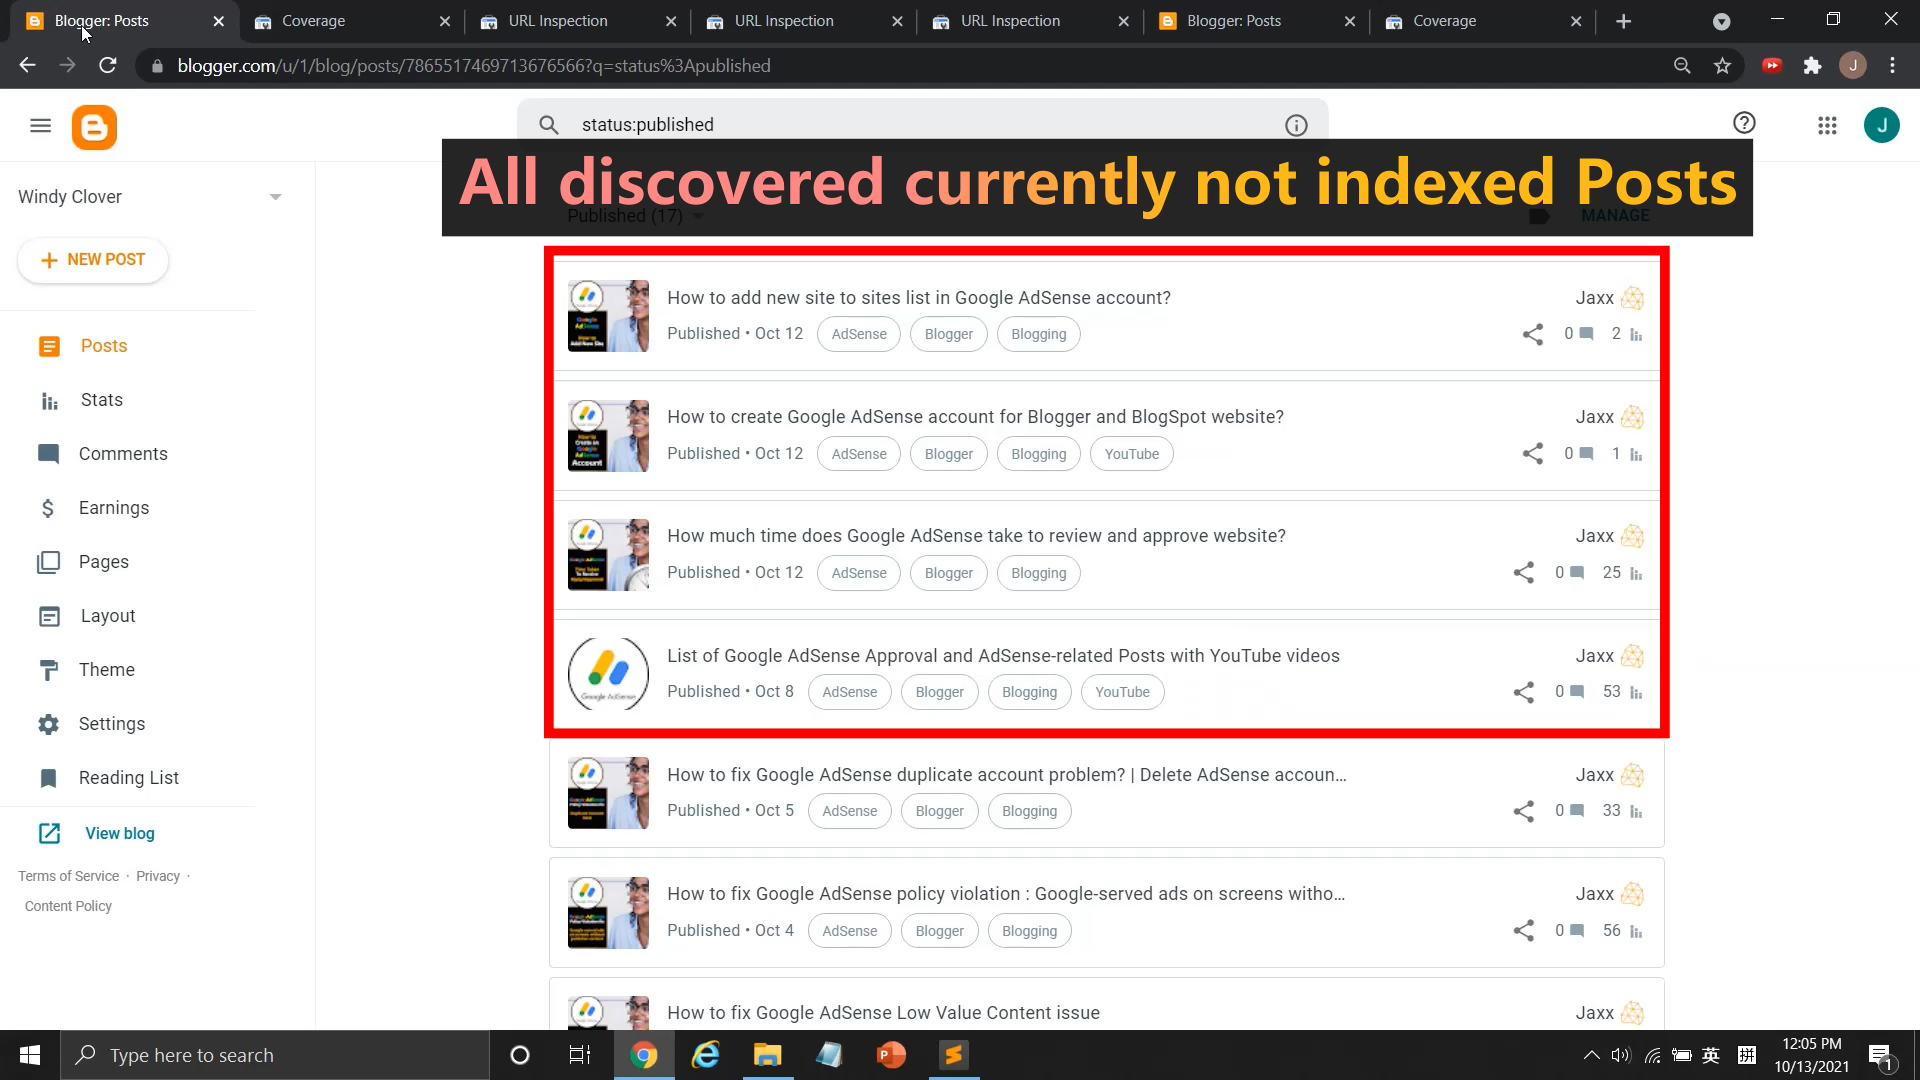Navigate to Theme settings
The image size is (1920, 1080).
pyautogui.click(x=105, y=670)
